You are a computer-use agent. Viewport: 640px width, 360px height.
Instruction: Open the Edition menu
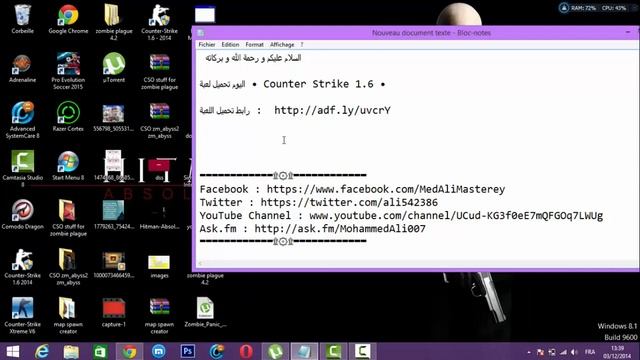tap(230, 44)
